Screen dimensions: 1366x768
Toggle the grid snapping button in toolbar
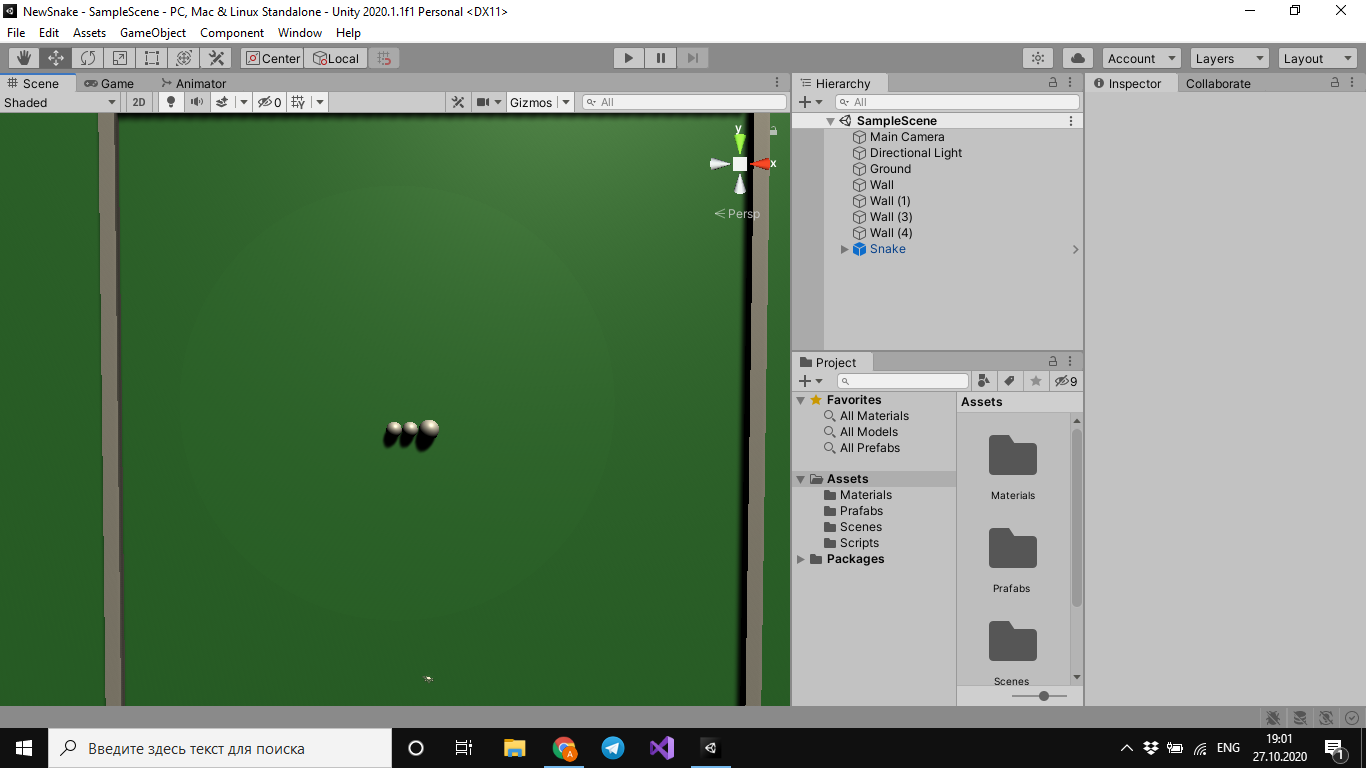point(384,58)
